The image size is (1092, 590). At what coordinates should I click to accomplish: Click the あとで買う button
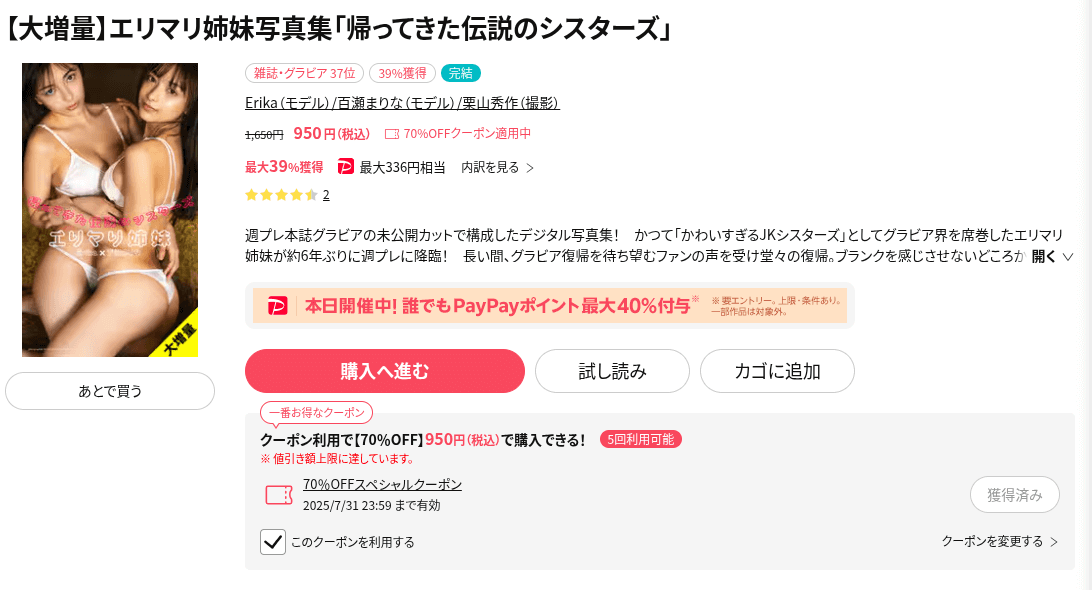(x=110, y=391)
